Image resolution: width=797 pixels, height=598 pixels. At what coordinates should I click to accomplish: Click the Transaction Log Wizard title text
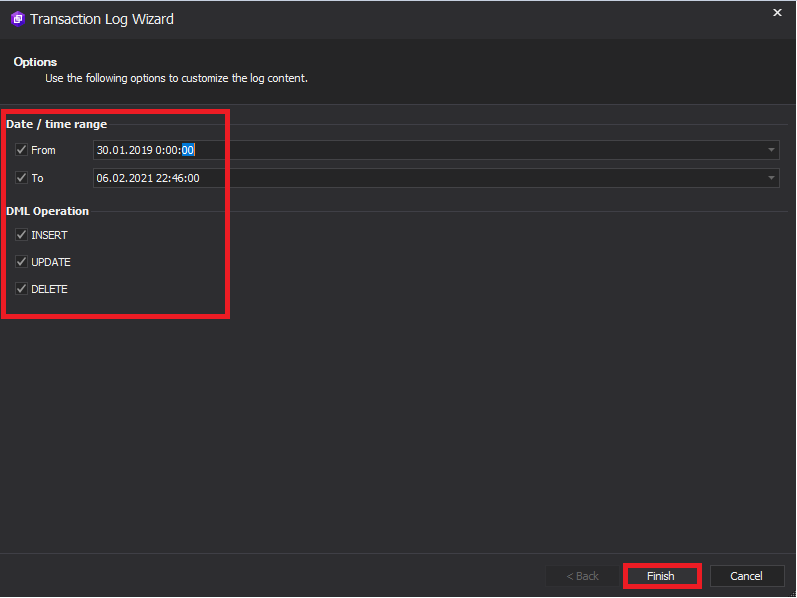[102, 19]
